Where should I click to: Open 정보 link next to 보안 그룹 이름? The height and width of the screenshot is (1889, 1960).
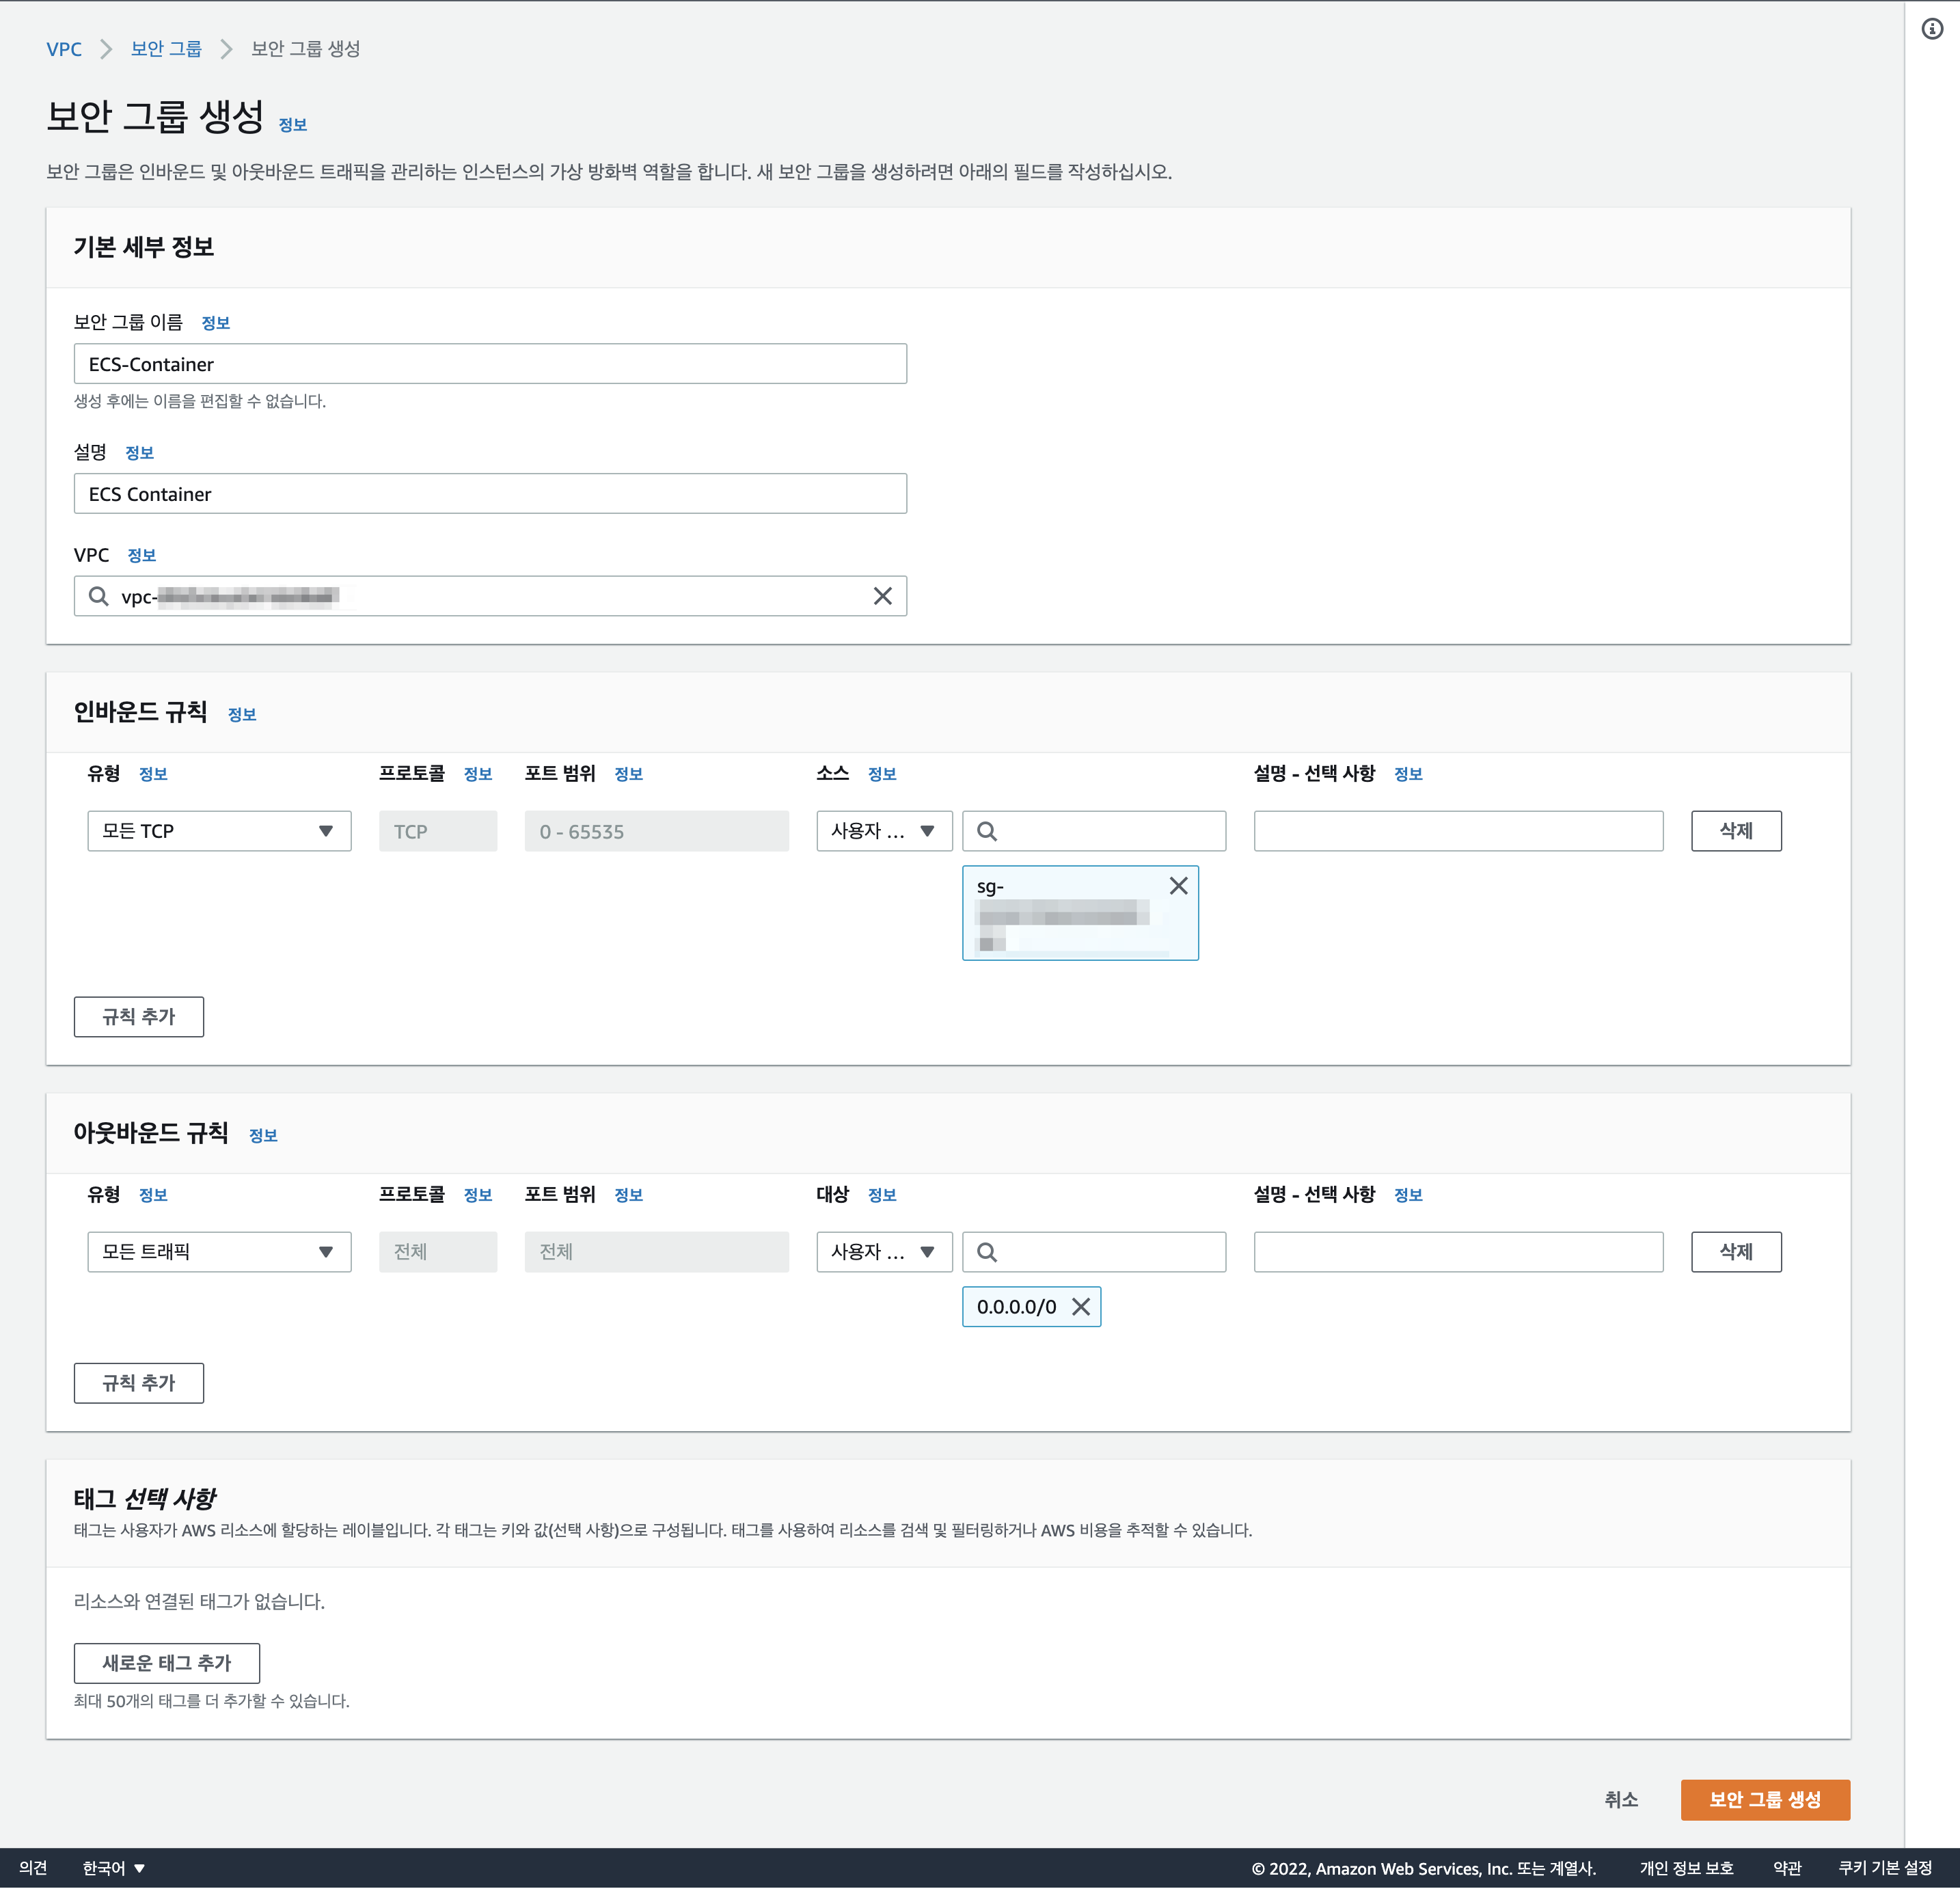click(216, 323)
